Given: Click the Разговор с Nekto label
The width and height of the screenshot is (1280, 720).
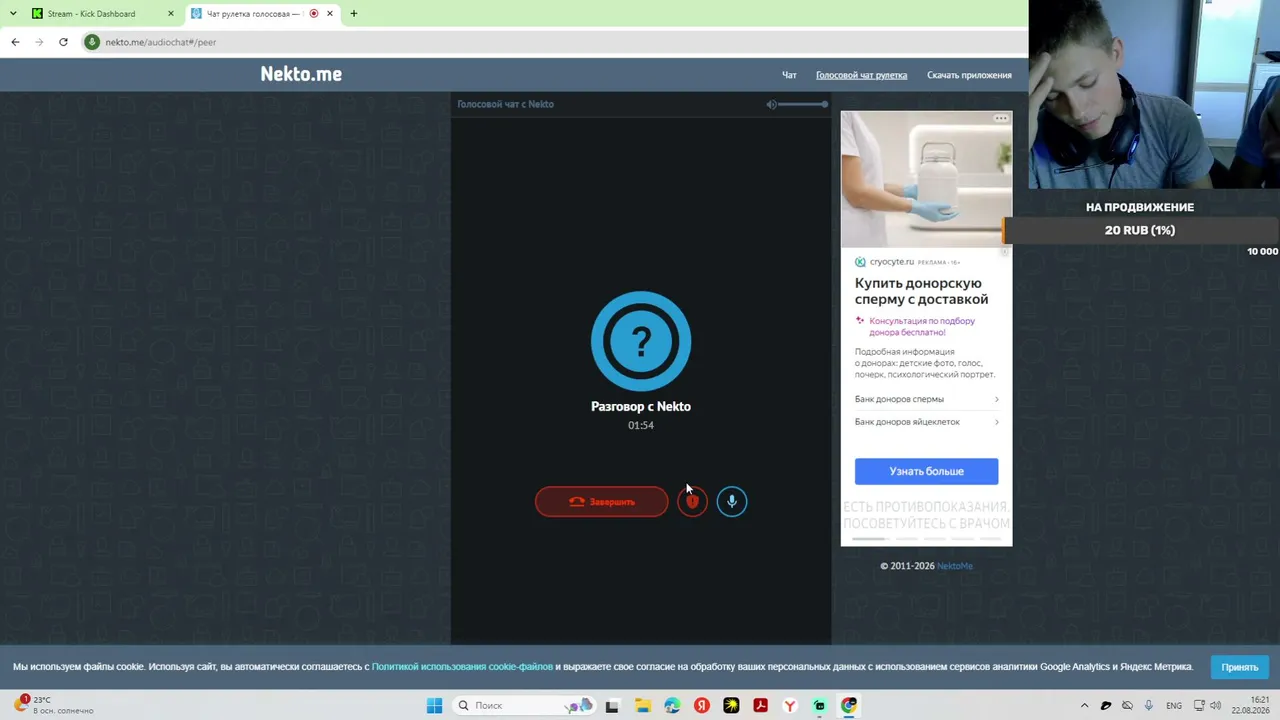Looking at the screenshot, I should 641,406.
